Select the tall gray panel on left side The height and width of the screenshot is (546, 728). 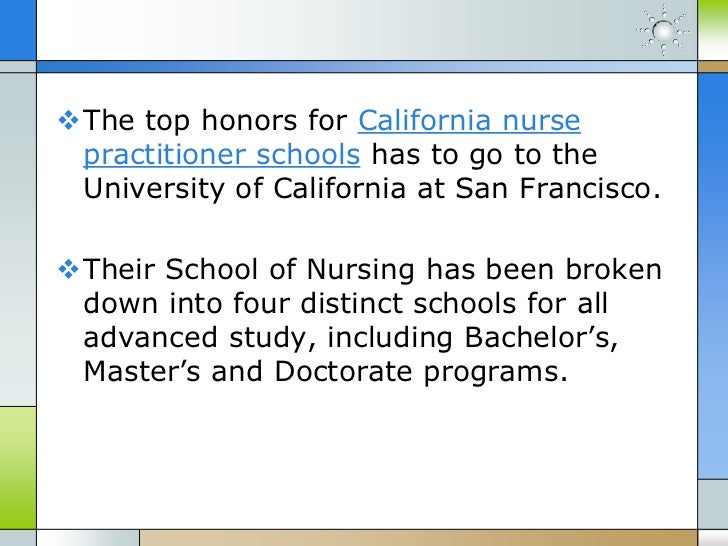[18, 240]
